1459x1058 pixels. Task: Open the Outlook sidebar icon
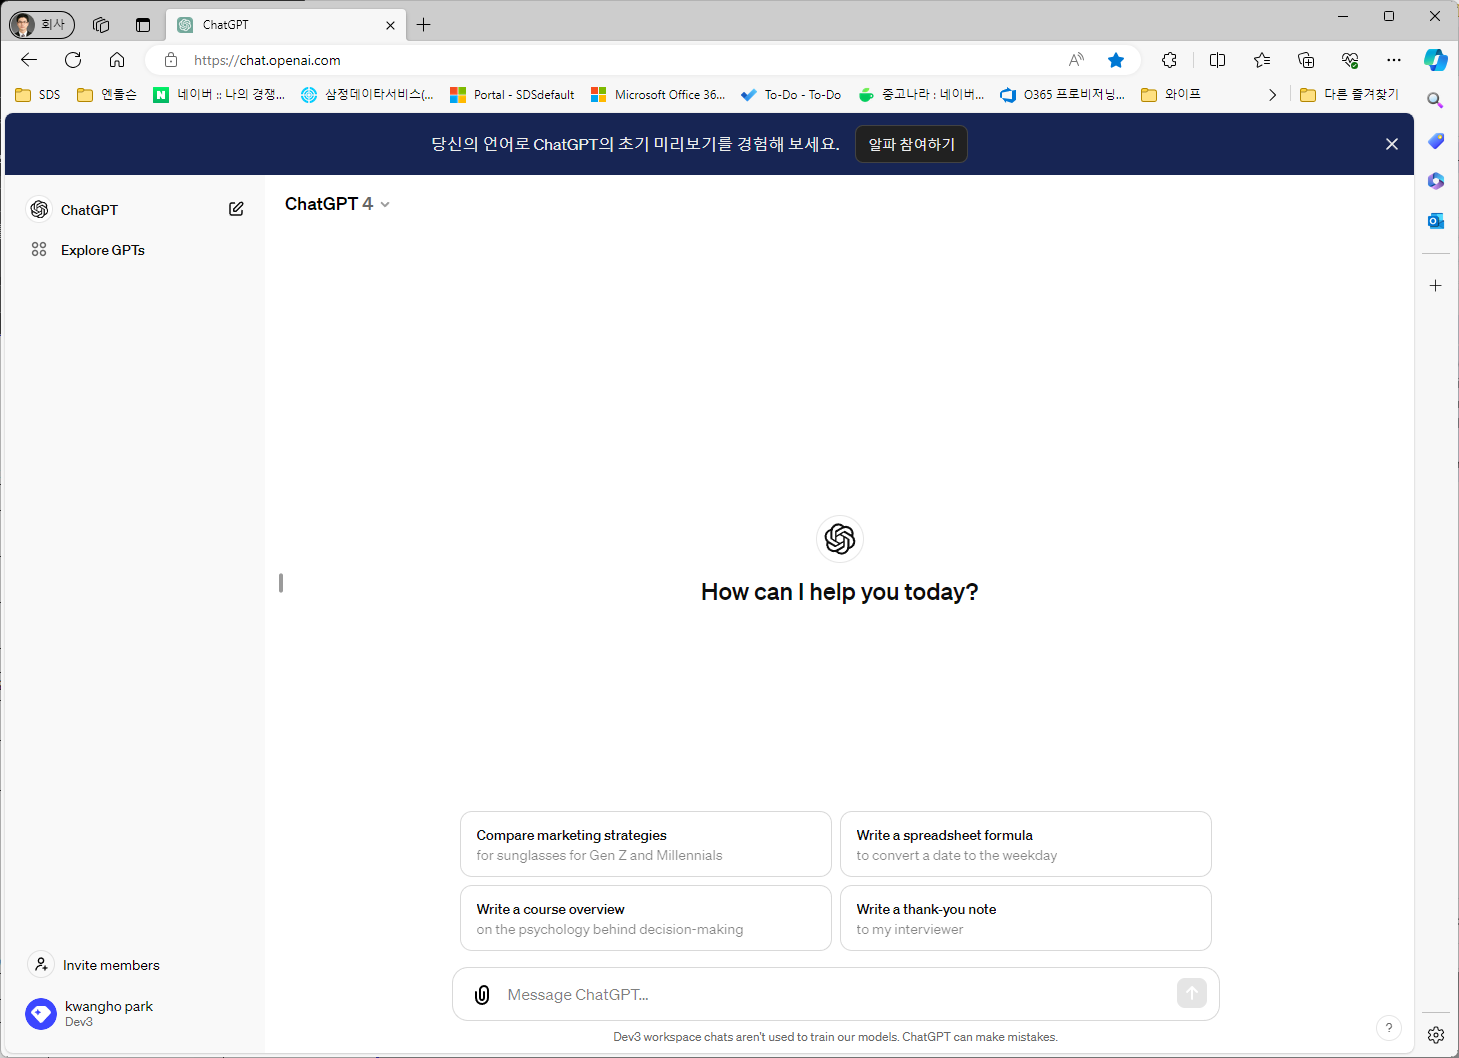coord(1436,221)
